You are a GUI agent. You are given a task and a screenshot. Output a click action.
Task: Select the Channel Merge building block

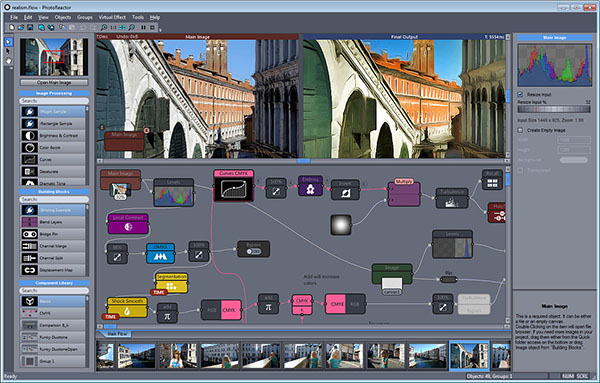point(53,246)
